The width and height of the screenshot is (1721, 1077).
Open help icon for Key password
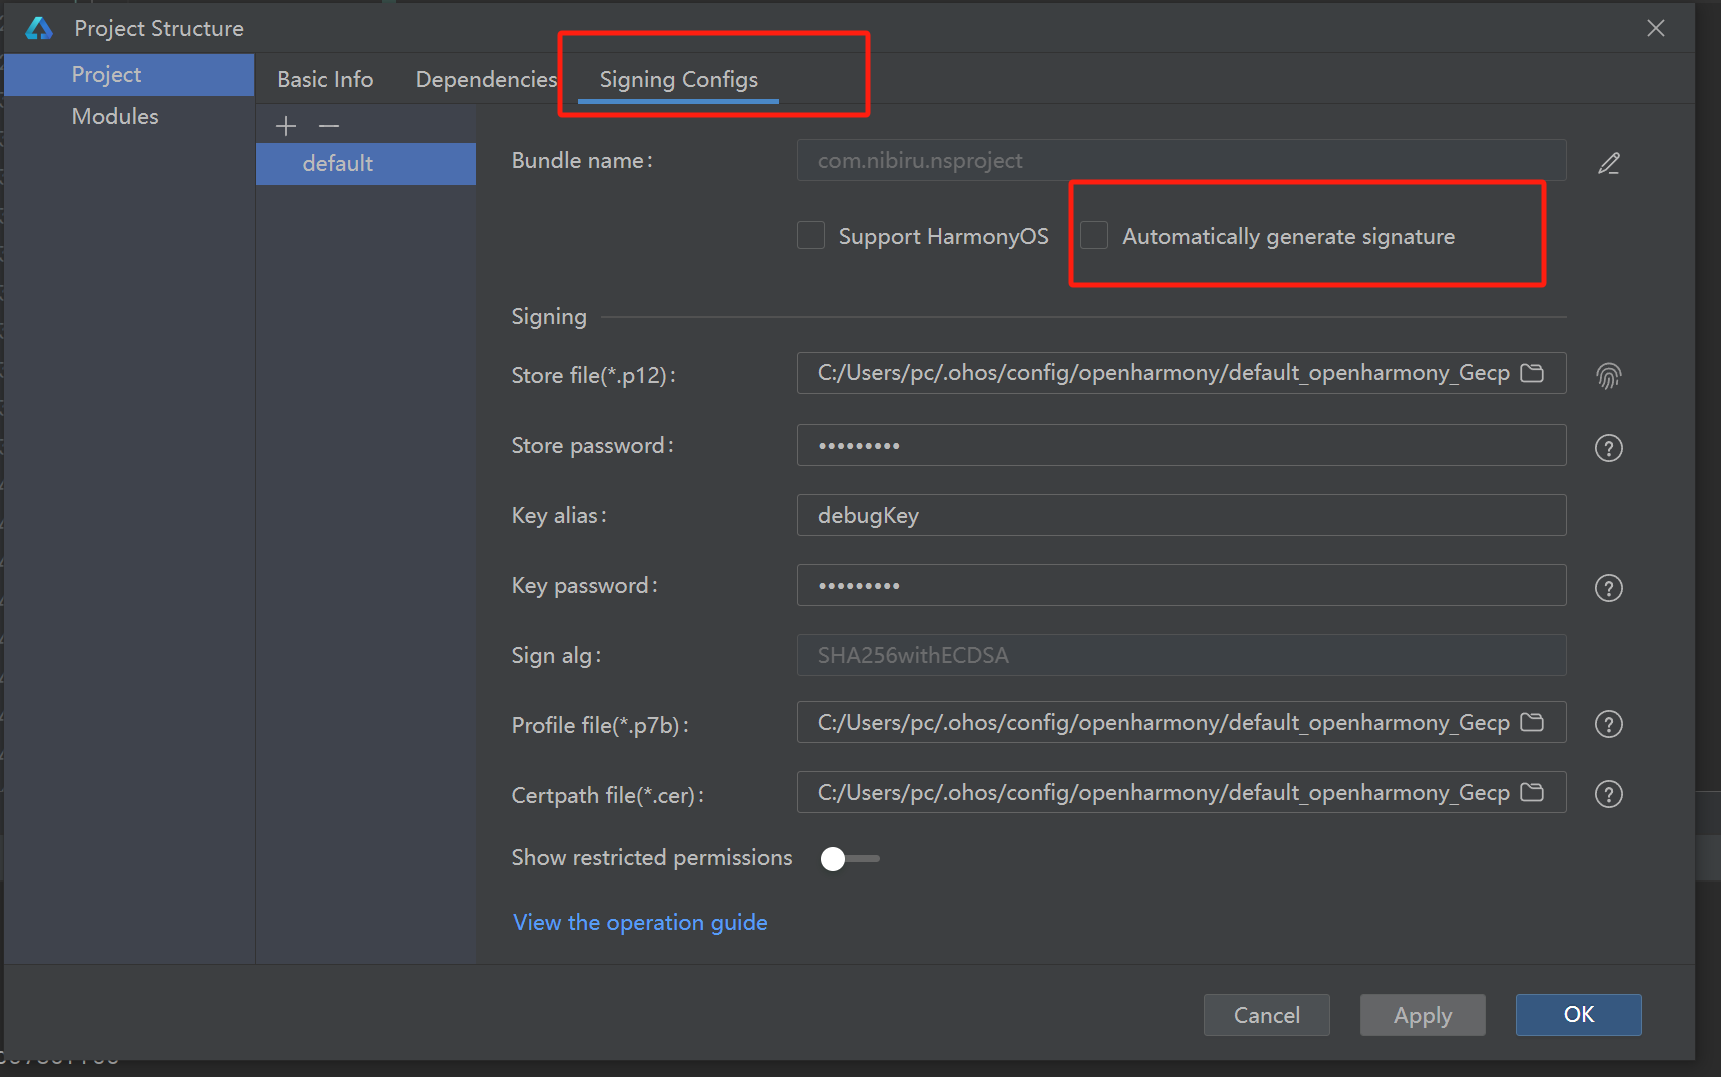tap(1608, 588)
